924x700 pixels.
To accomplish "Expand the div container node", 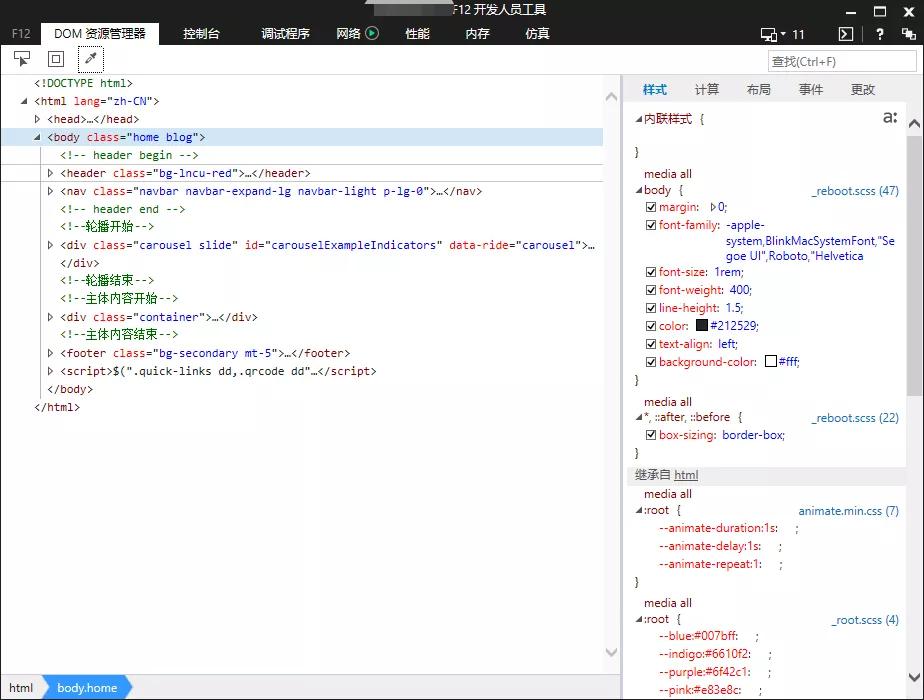I will (x=50, y=317).
